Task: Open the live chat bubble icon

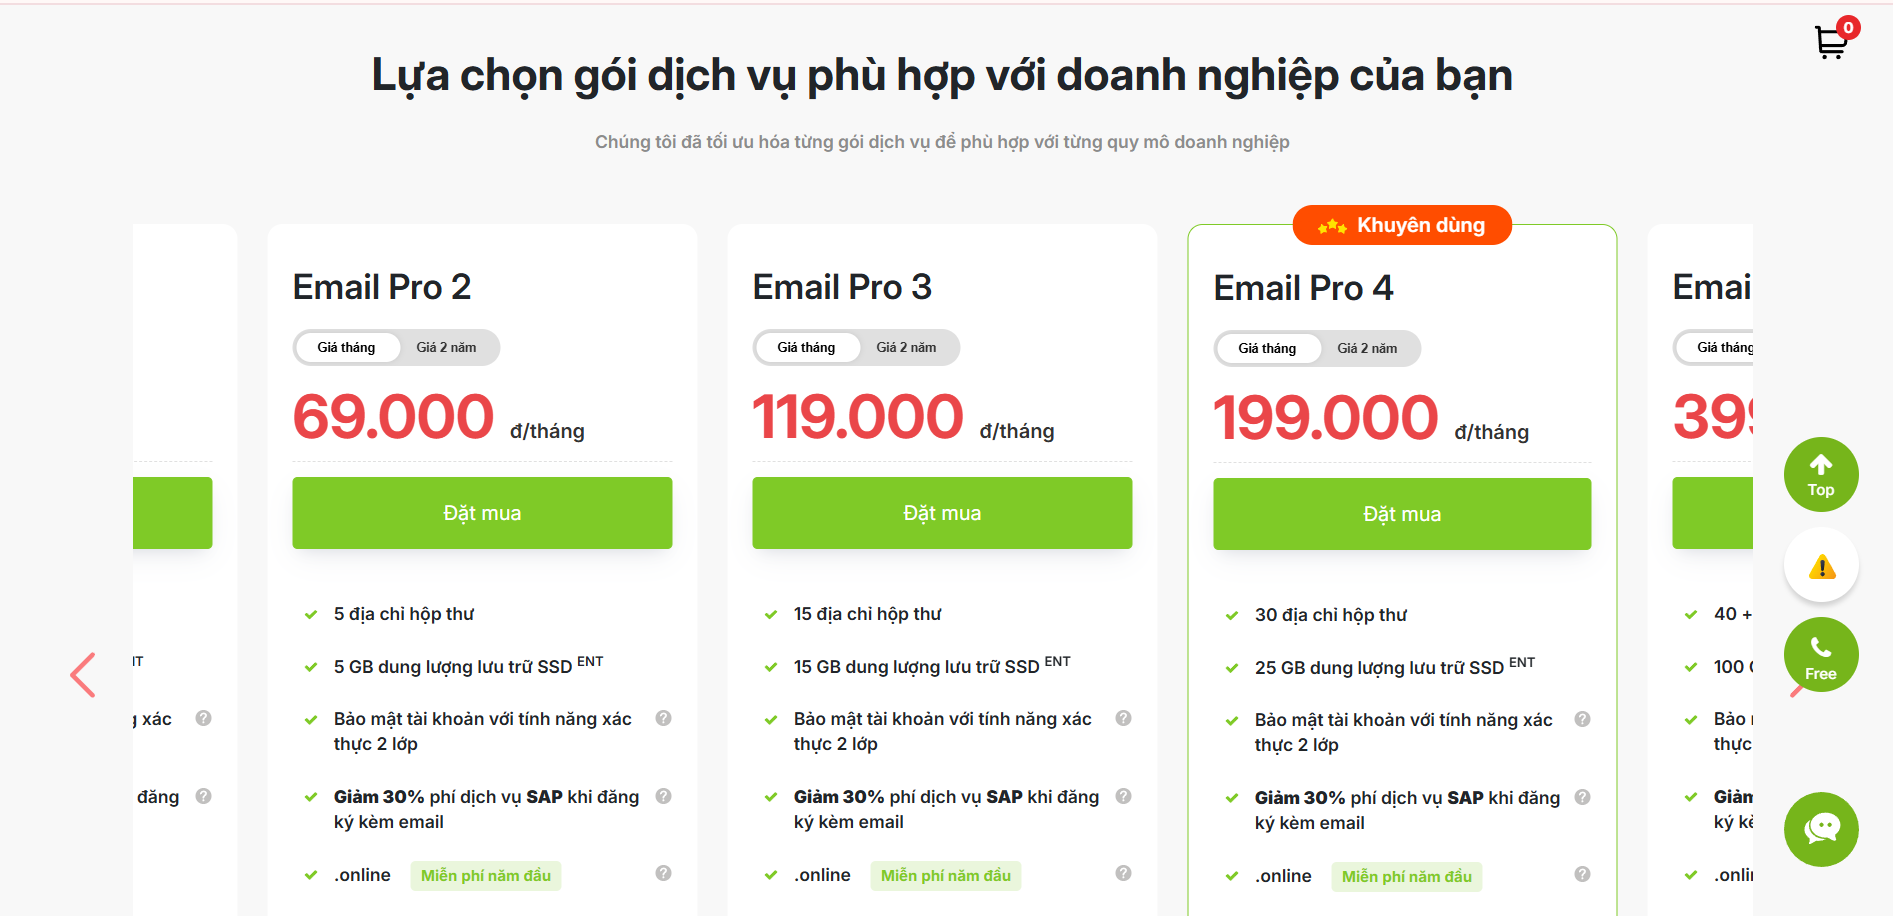Action: [1820, 829]
